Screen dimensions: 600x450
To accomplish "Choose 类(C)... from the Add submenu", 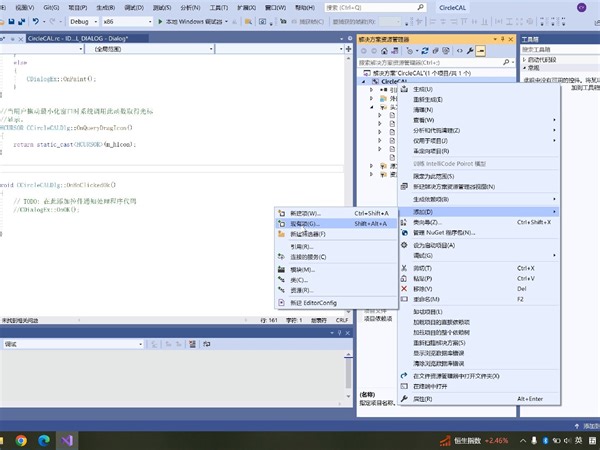I will tap(335, 280).
